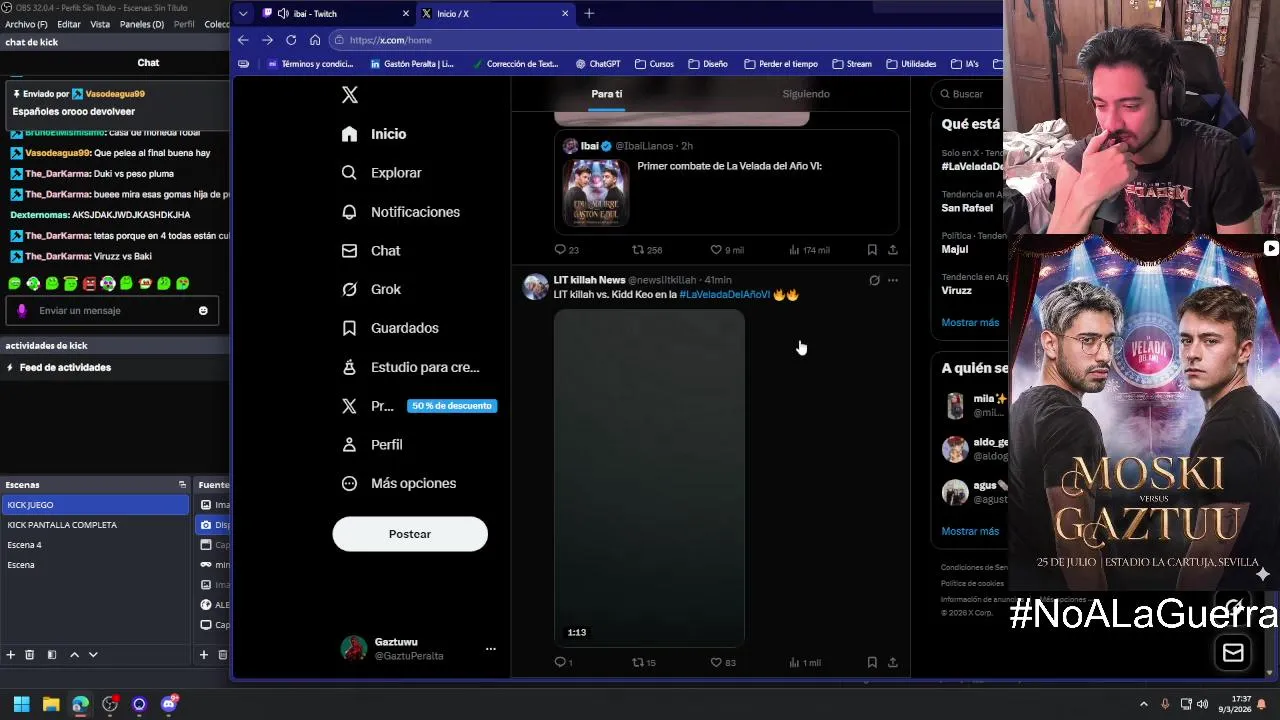Click Mostrar más under who to follow
The image size is (1280, 720).
(970, 532)
